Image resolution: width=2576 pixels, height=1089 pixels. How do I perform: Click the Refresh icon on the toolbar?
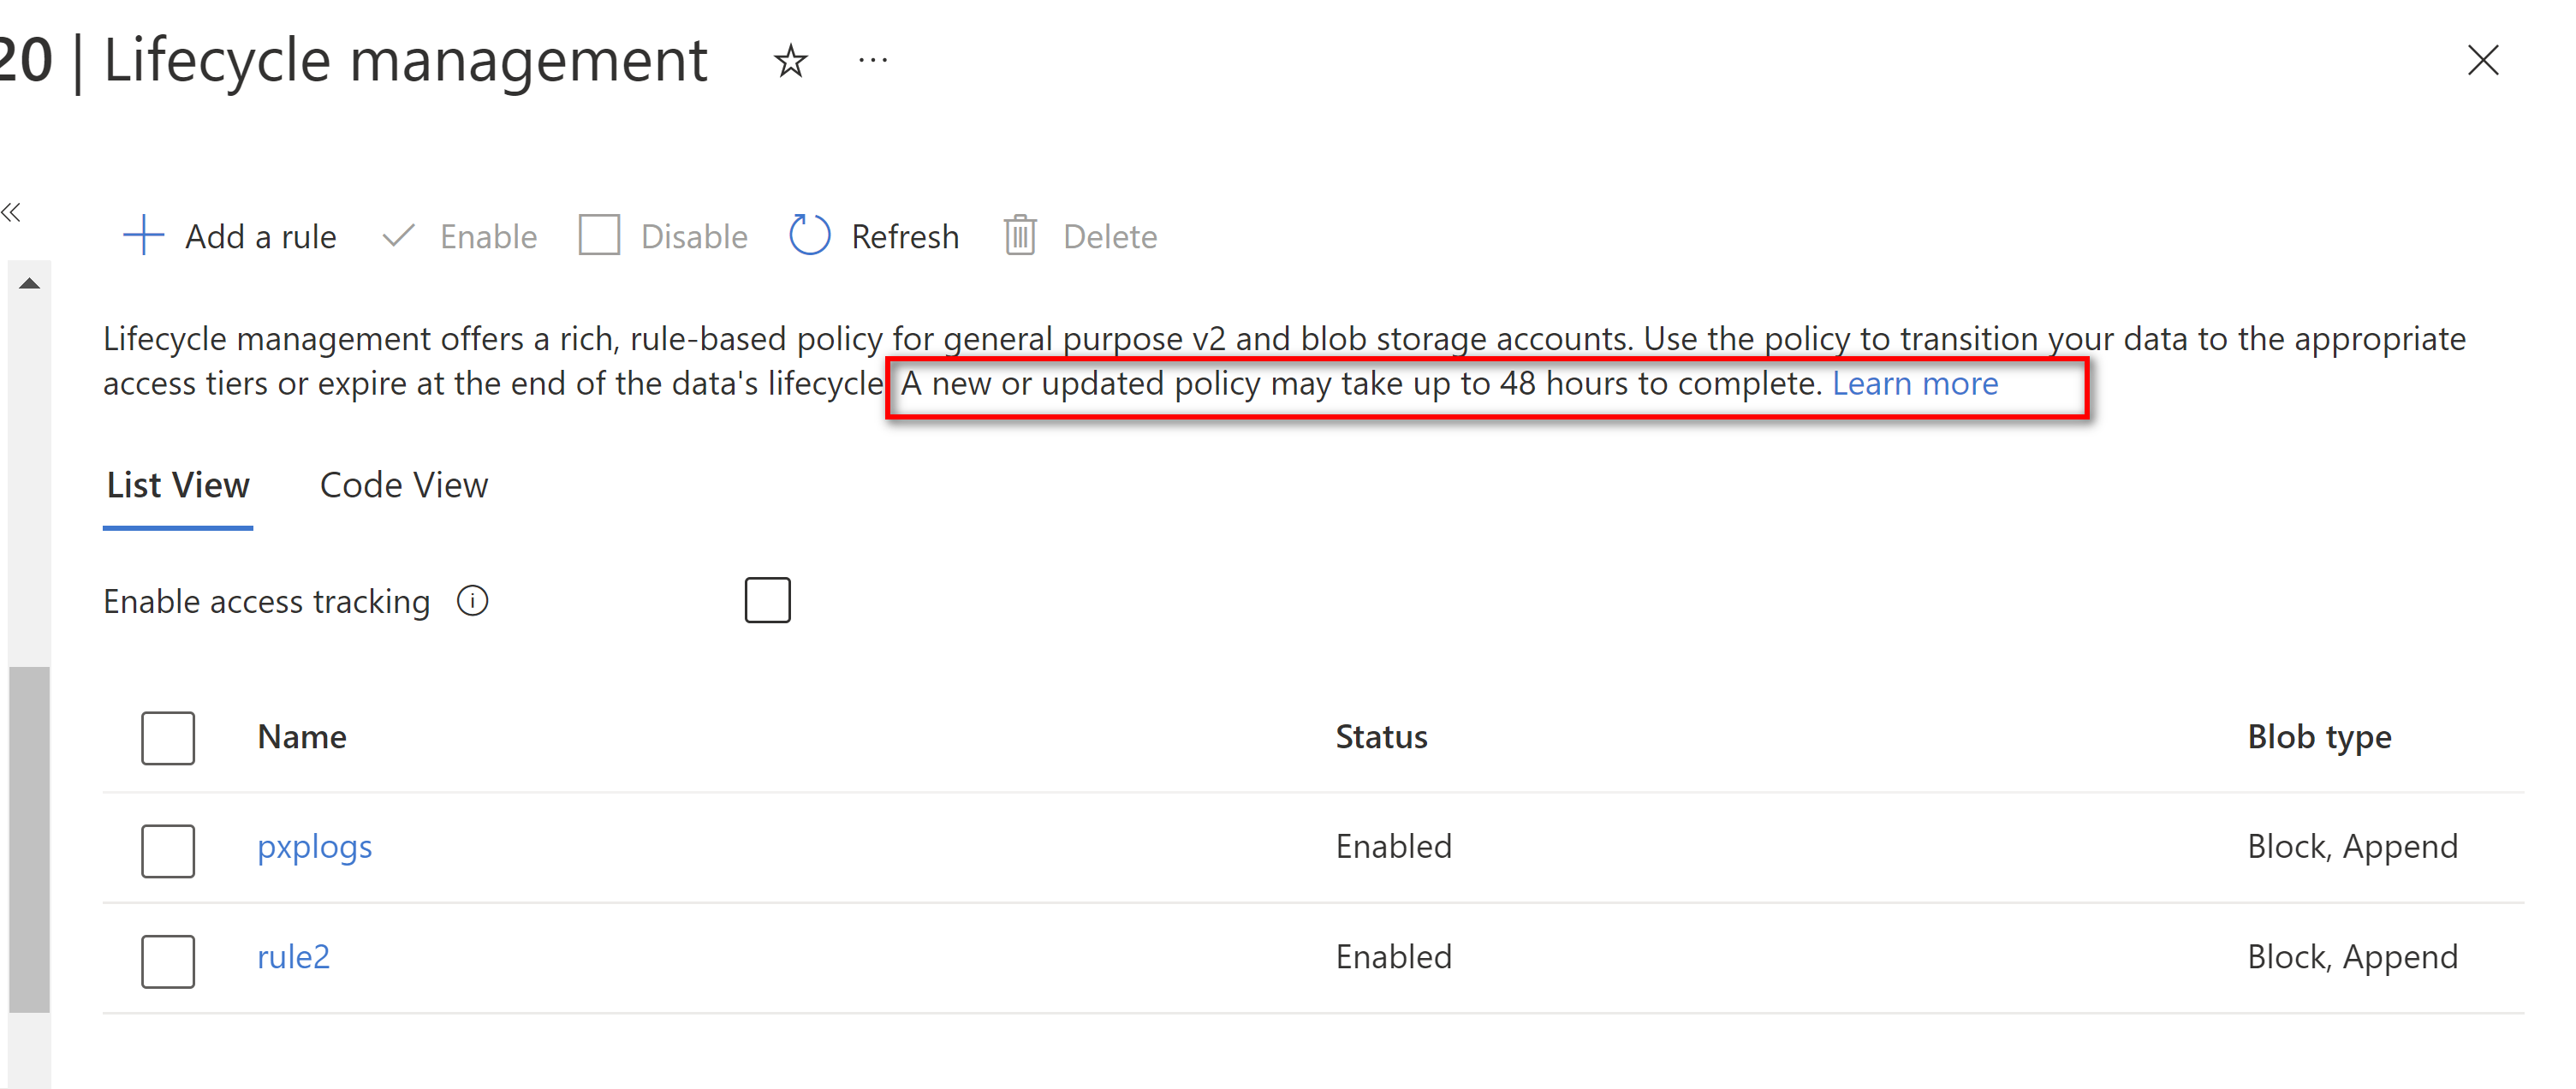(810, 236)
